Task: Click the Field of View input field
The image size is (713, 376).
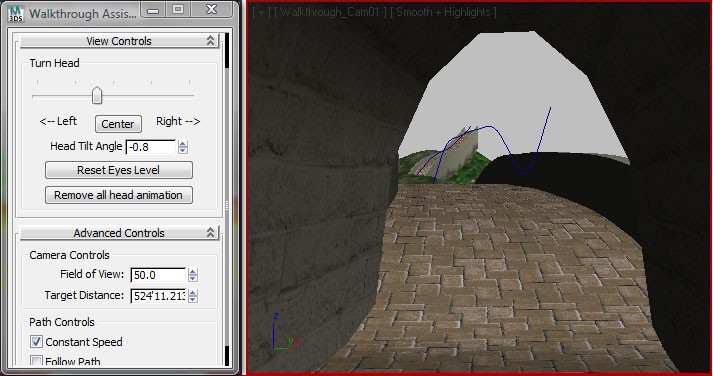Action: [x=158, y=275]
